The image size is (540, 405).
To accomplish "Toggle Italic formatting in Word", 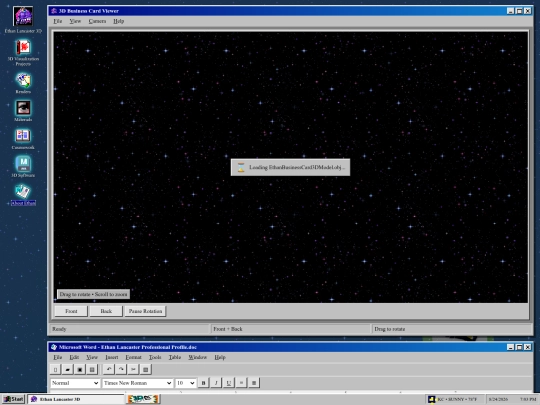I will 216,383.
